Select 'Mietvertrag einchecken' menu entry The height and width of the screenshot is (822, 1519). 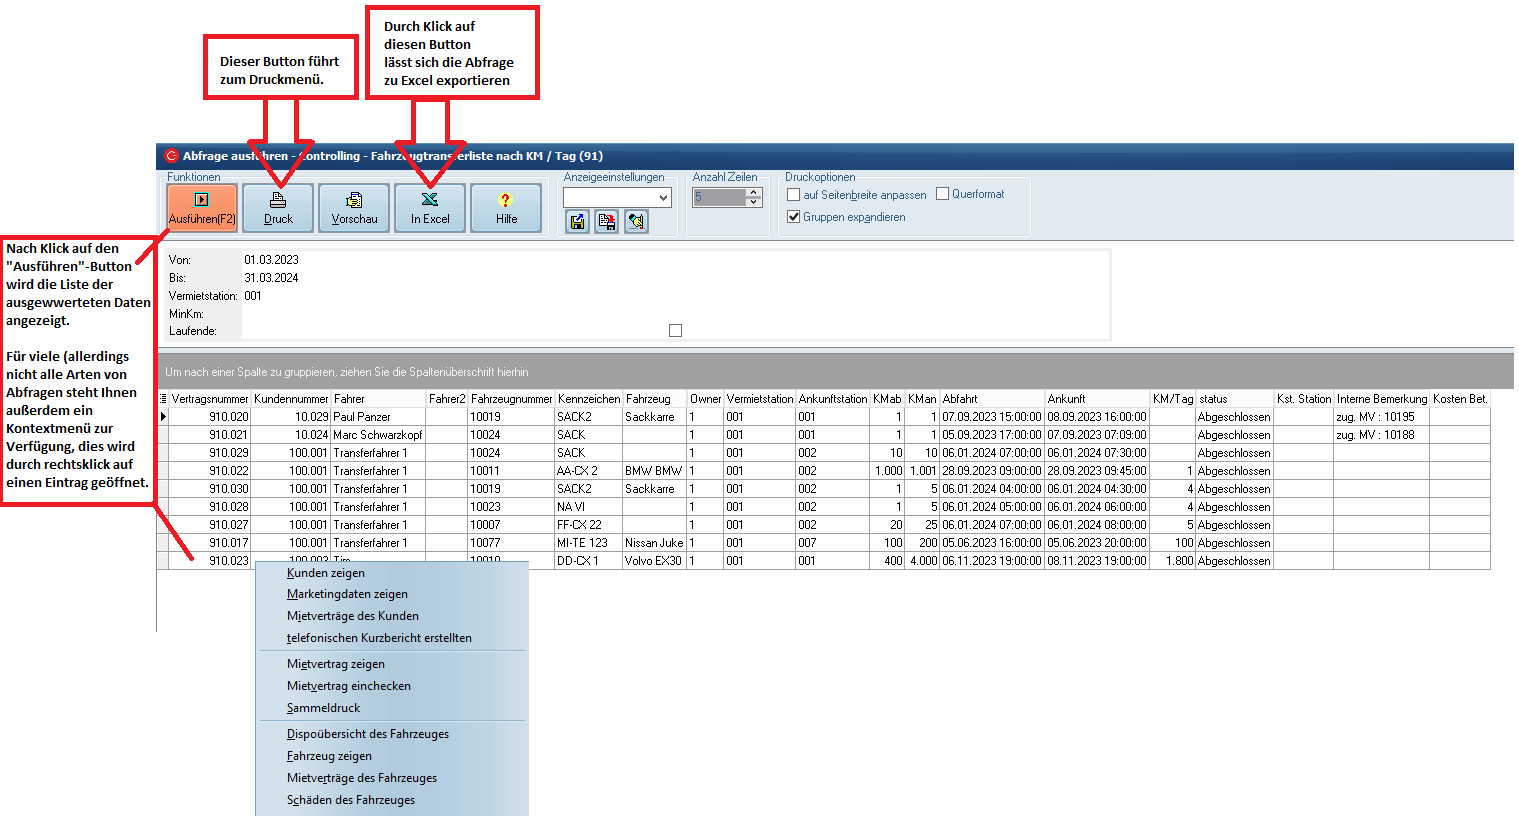tap(349, 686)
